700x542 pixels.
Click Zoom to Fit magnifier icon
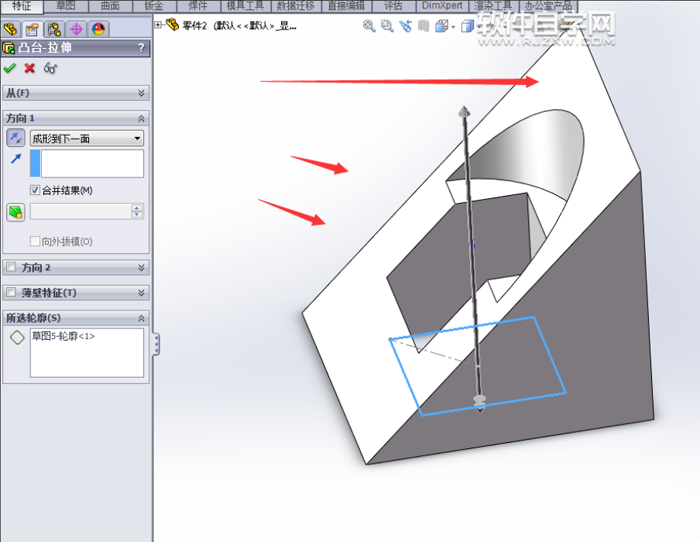click(x=369, y=26)
